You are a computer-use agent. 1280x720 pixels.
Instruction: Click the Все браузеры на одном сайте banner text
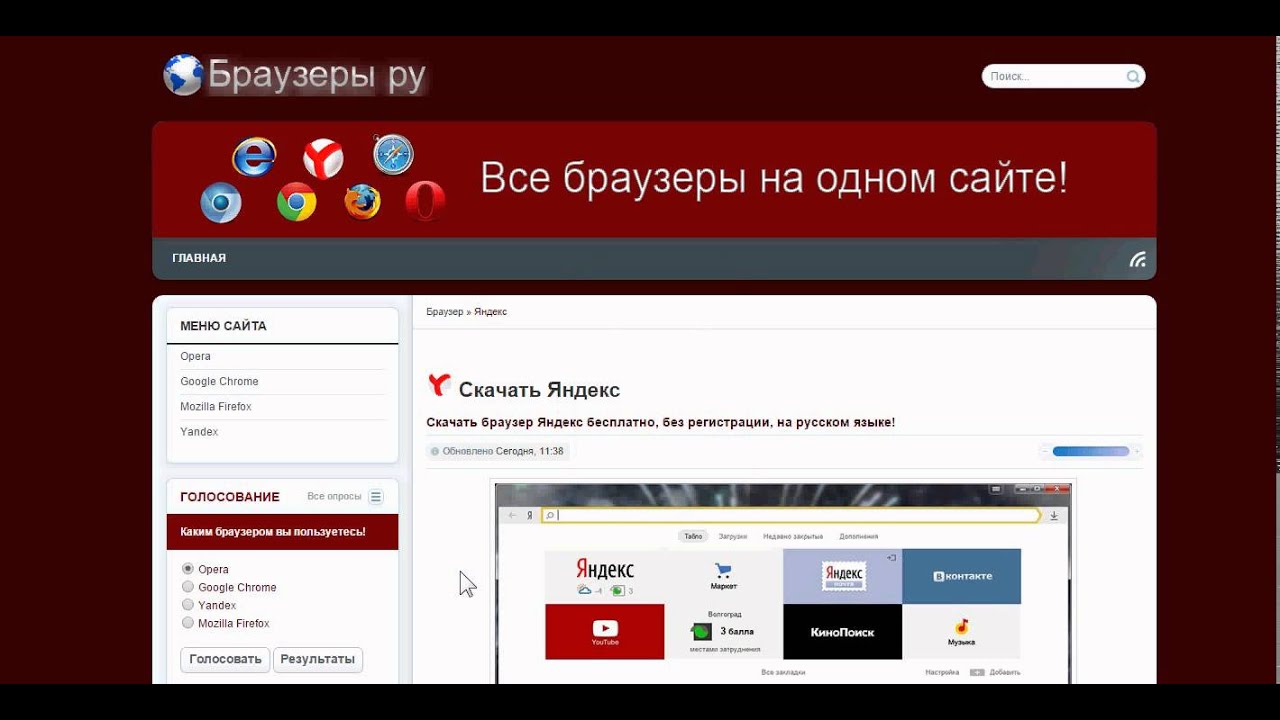(x=774, y=179)
